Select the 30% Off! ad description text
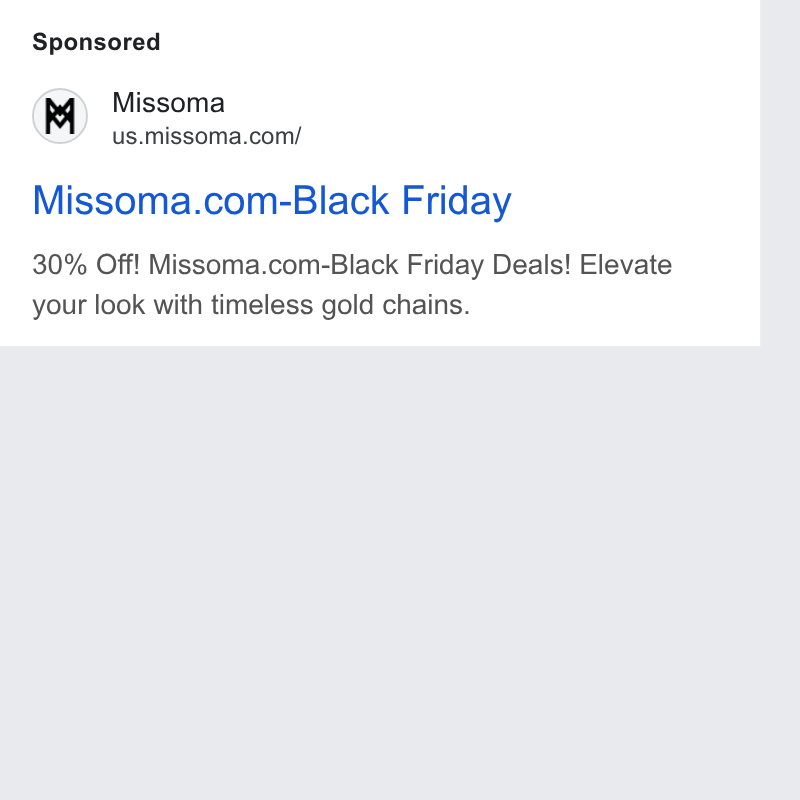 click(352, 285)
